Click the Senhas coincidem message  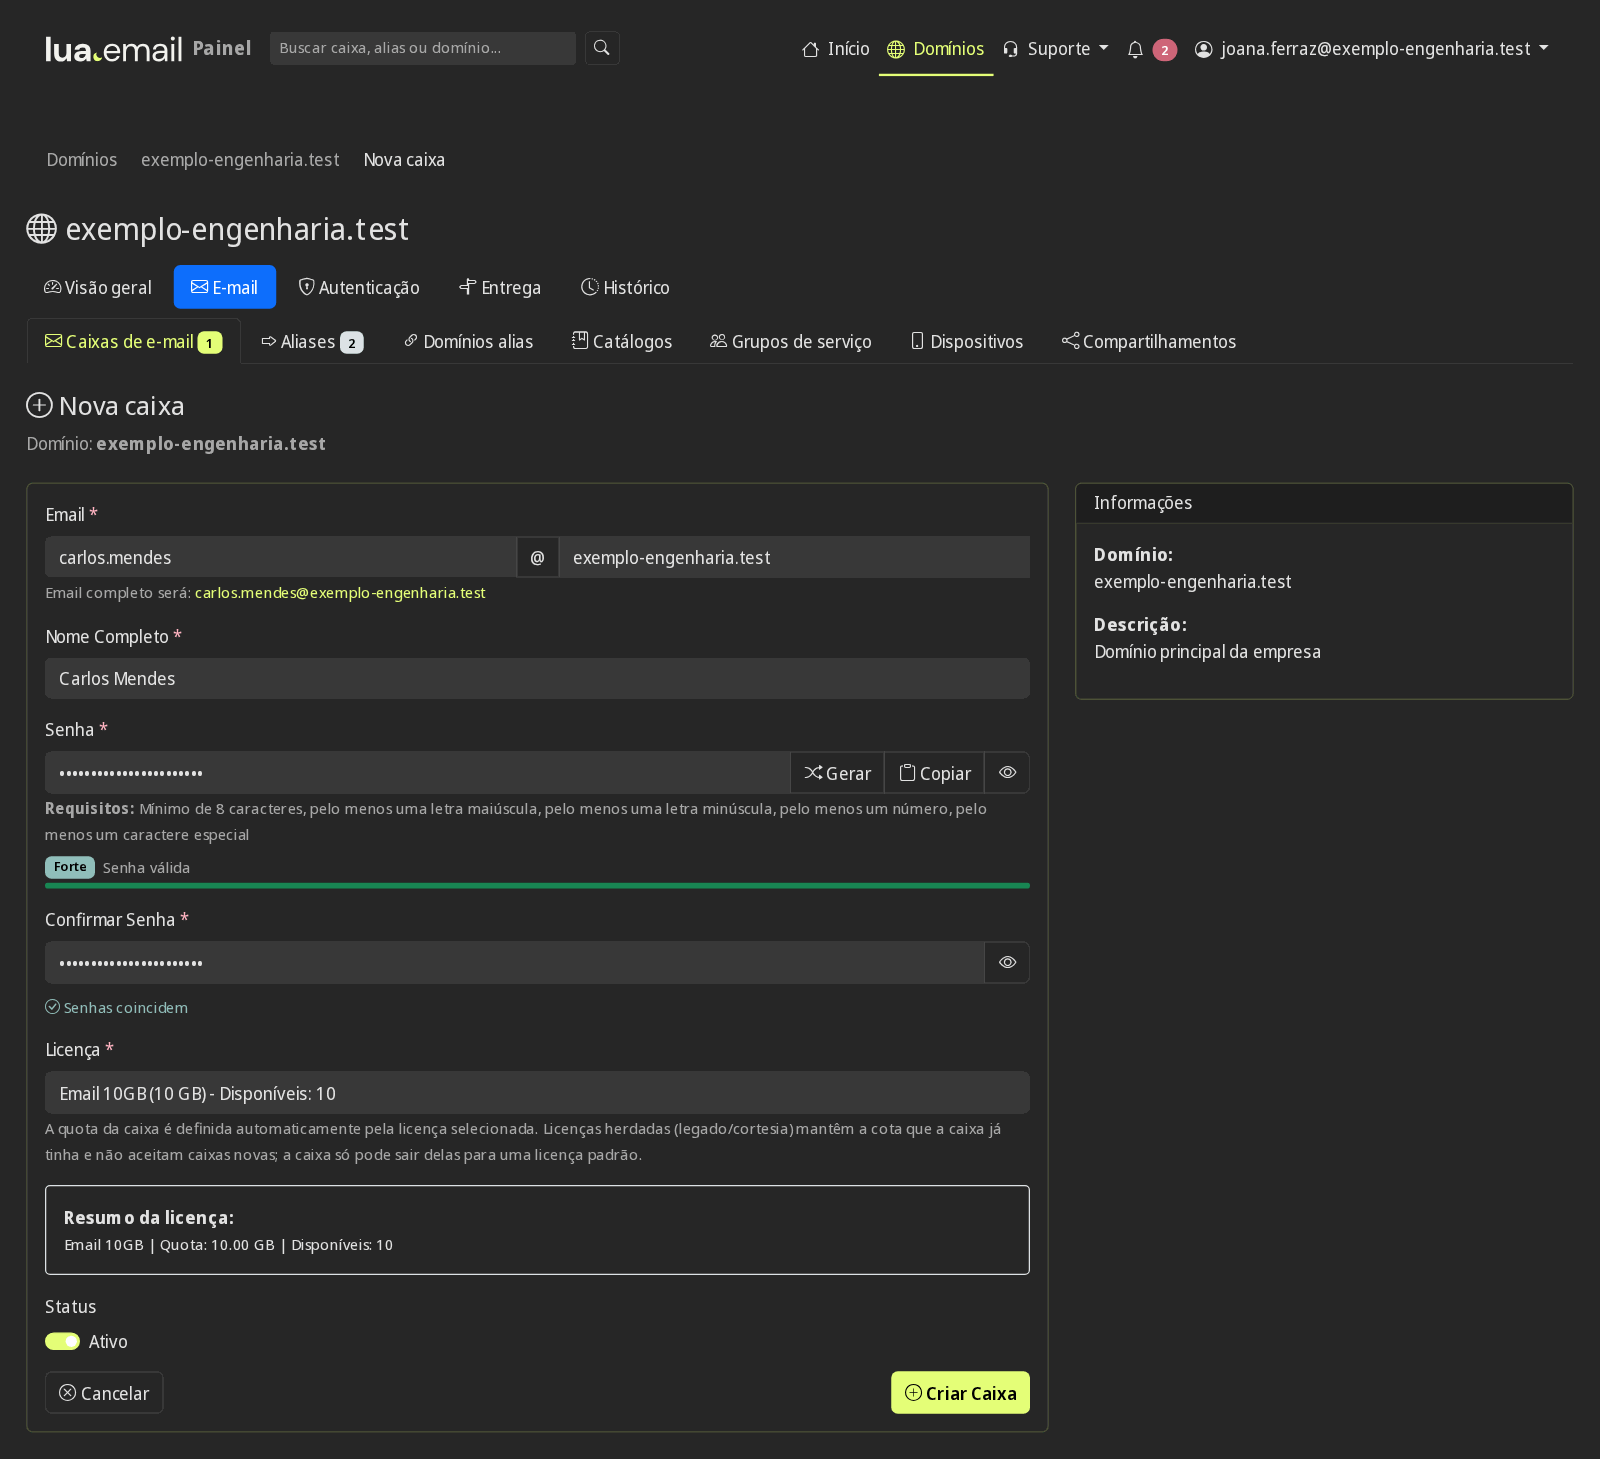117,1008
